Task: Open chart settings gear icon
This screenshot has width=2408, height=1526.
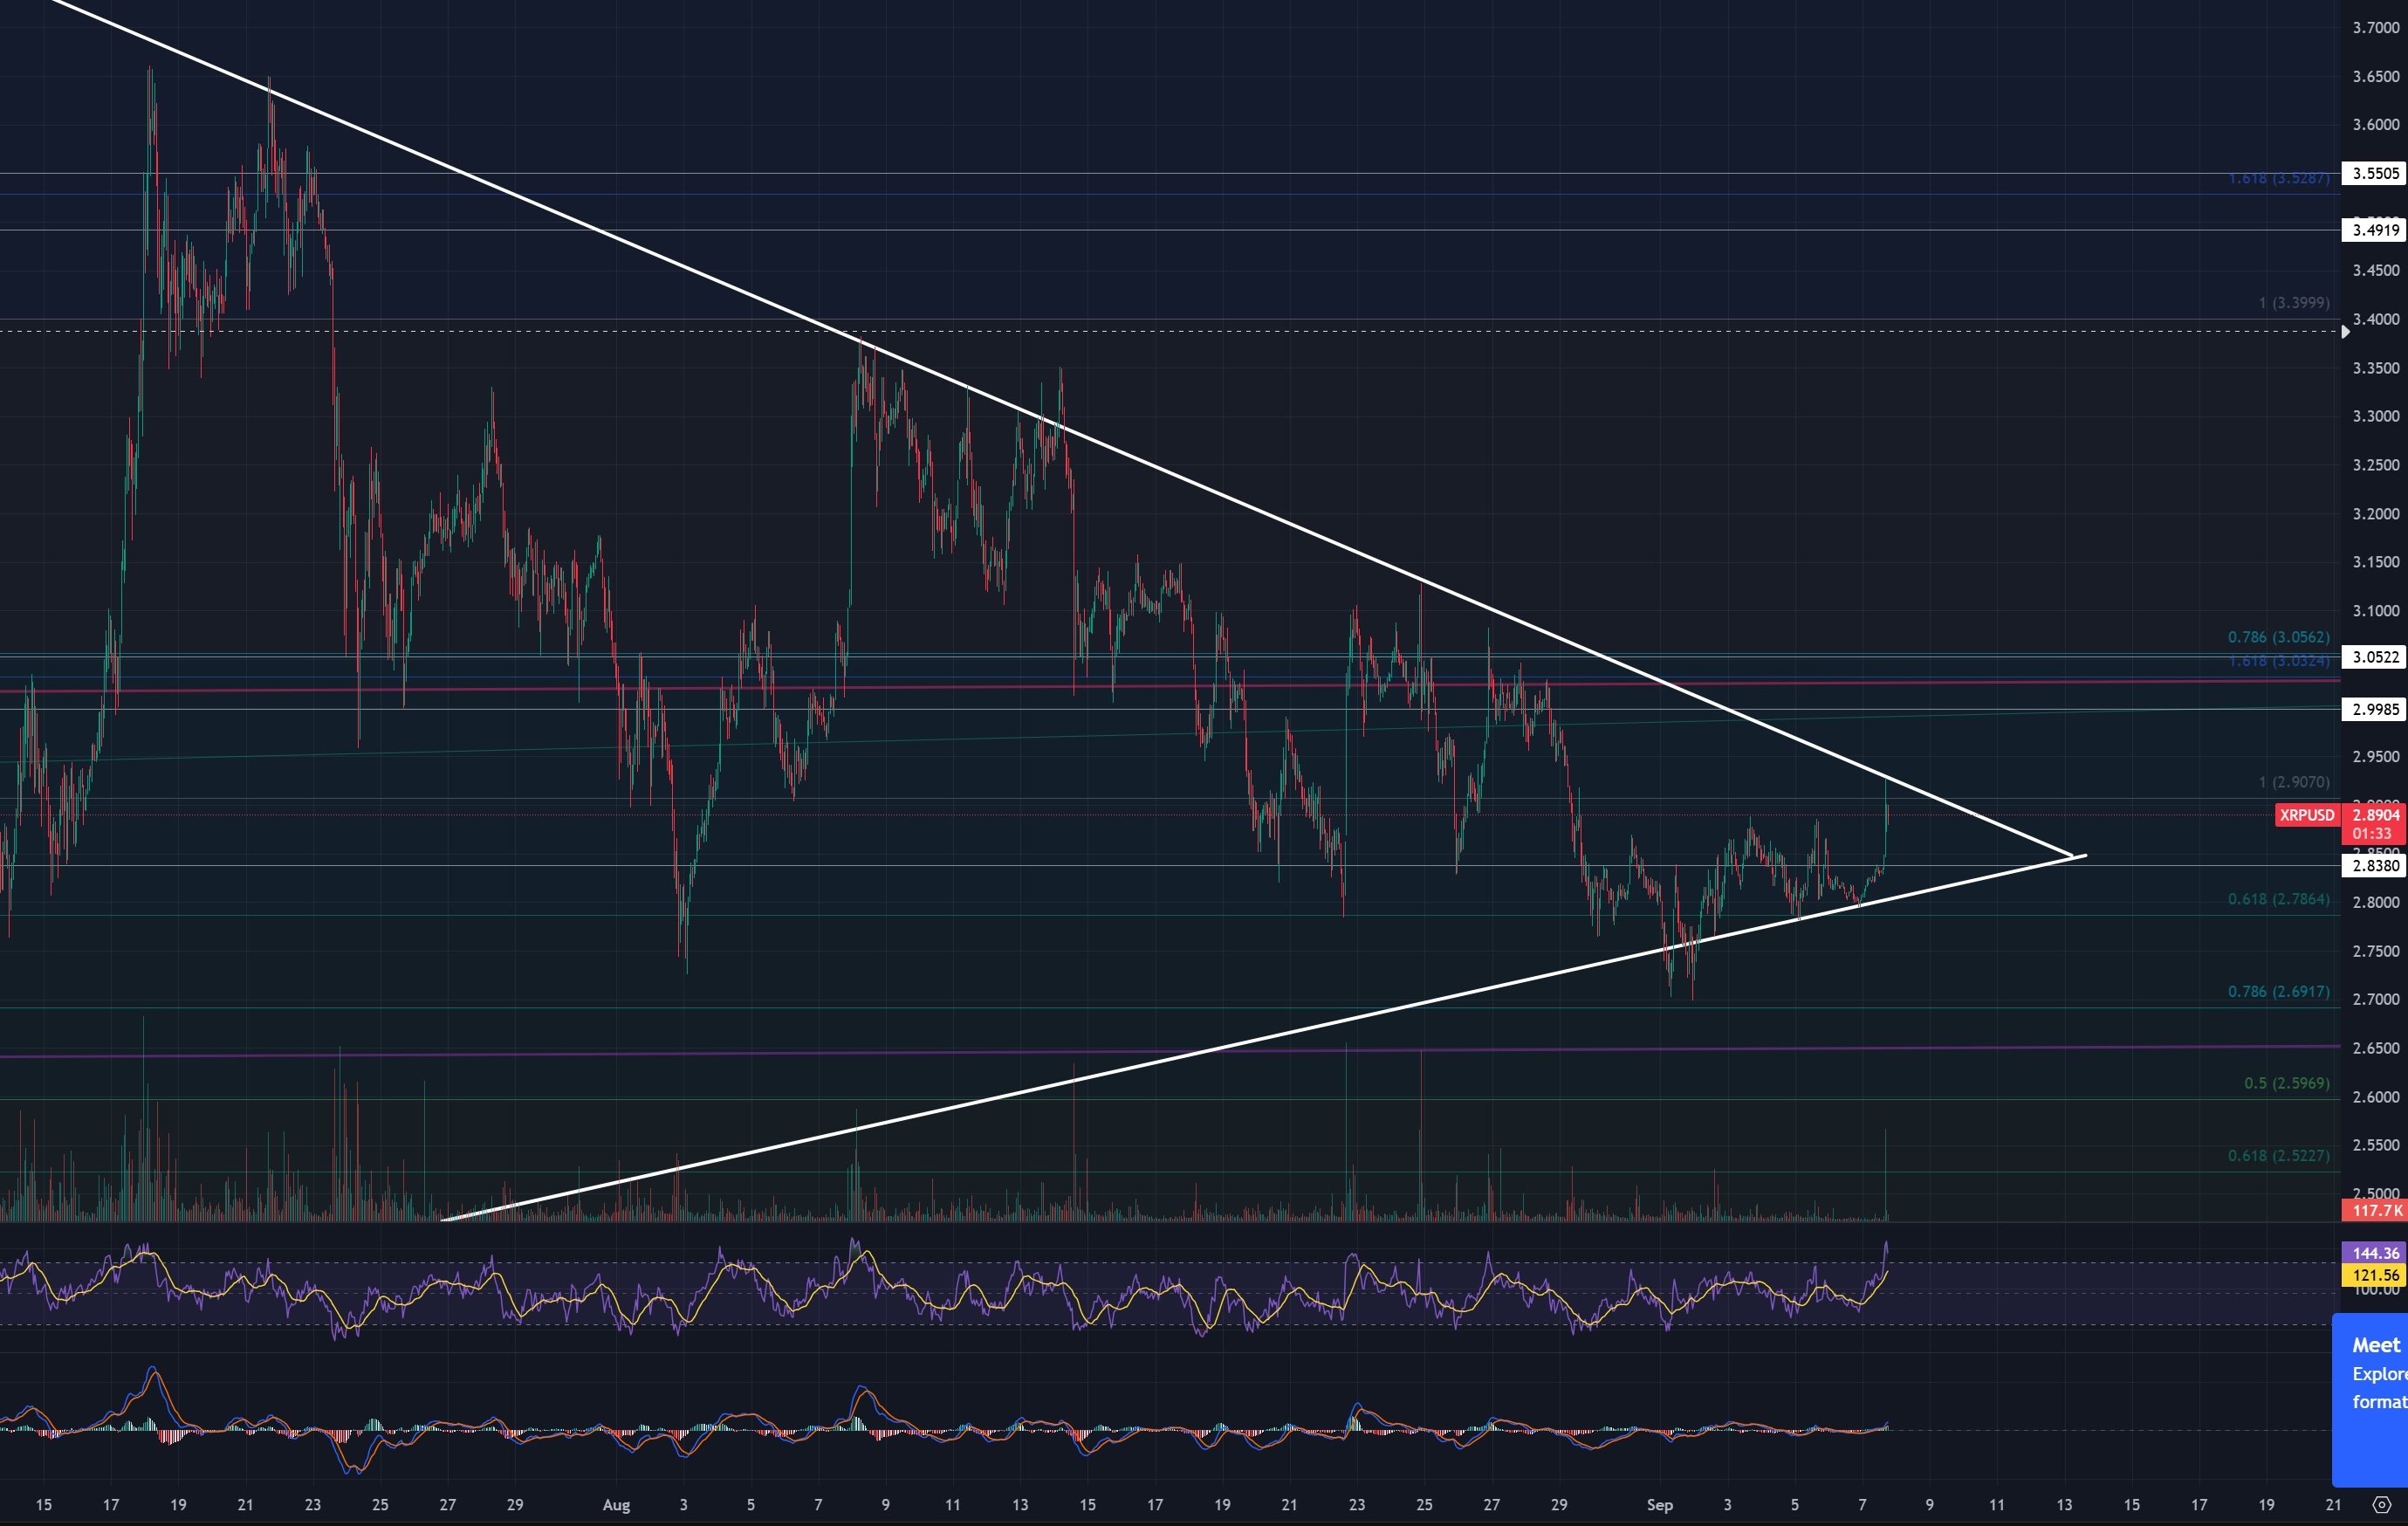Action: [x=2382, y=1504]
